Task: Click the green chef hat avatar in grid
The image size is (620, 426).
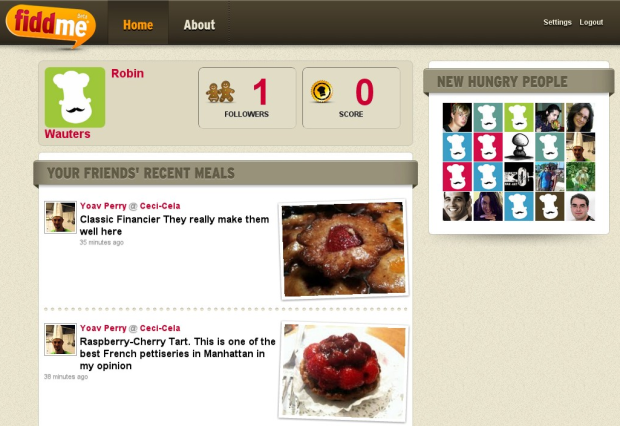Action: (519, 117)
